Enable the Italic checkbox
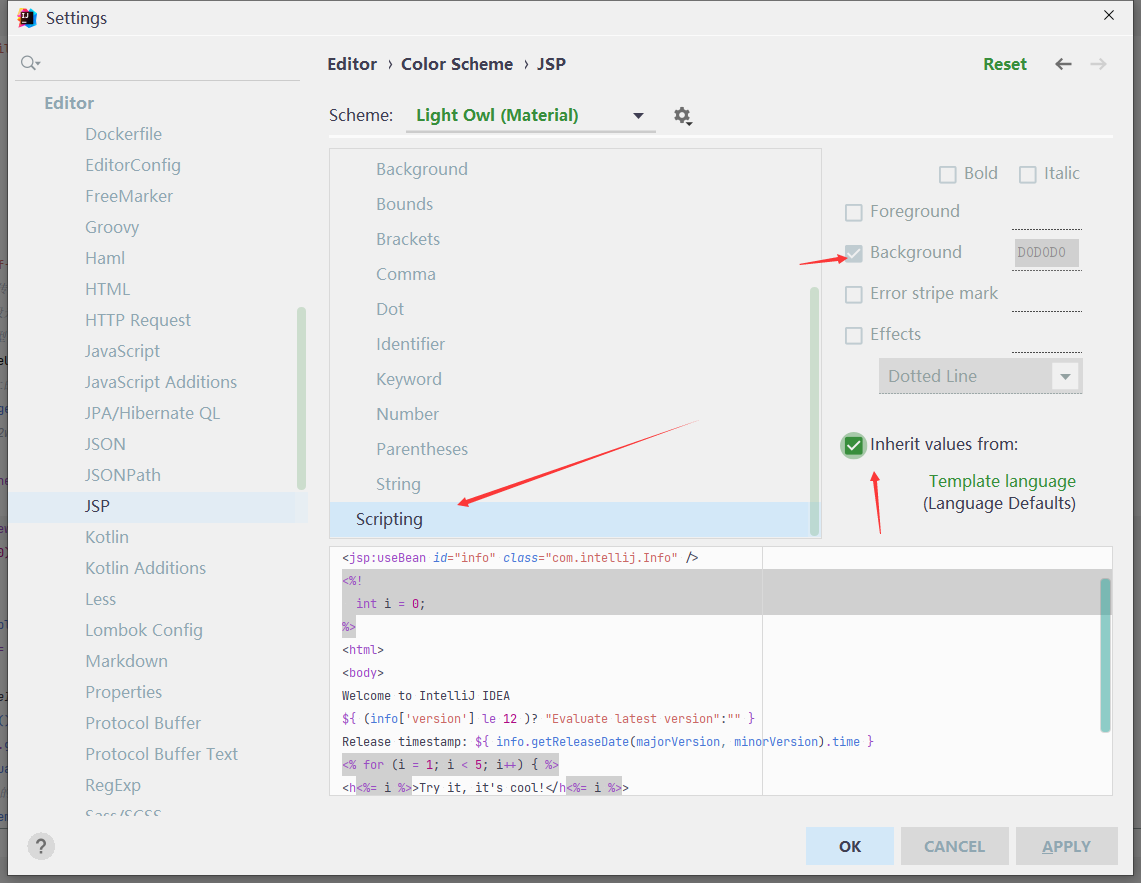The image size is (1141, 883). click(x=1027, y=174)
